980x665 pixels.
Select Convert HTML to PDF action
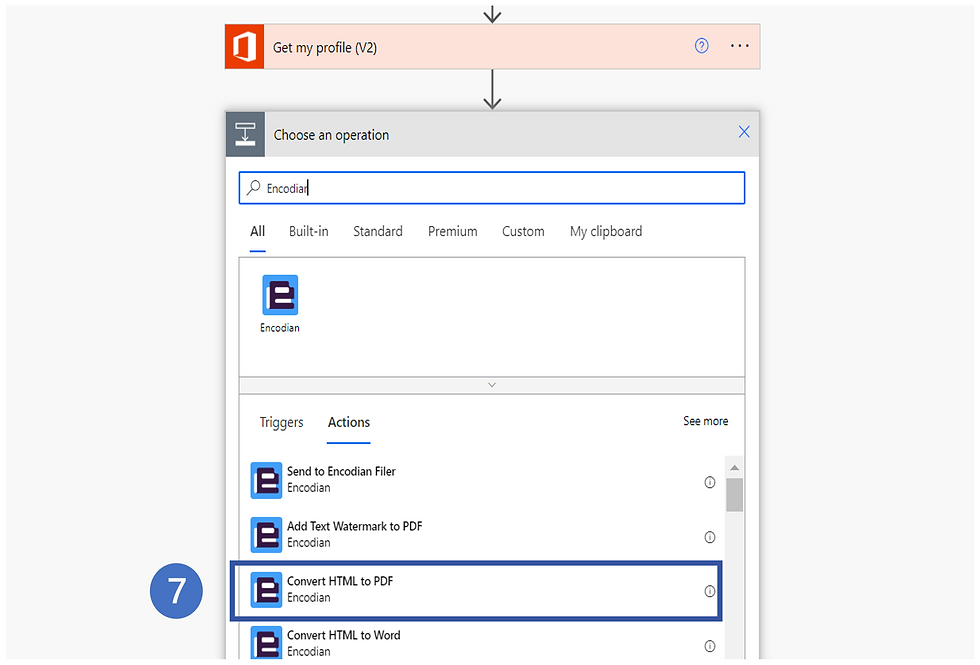coord(476,590)
